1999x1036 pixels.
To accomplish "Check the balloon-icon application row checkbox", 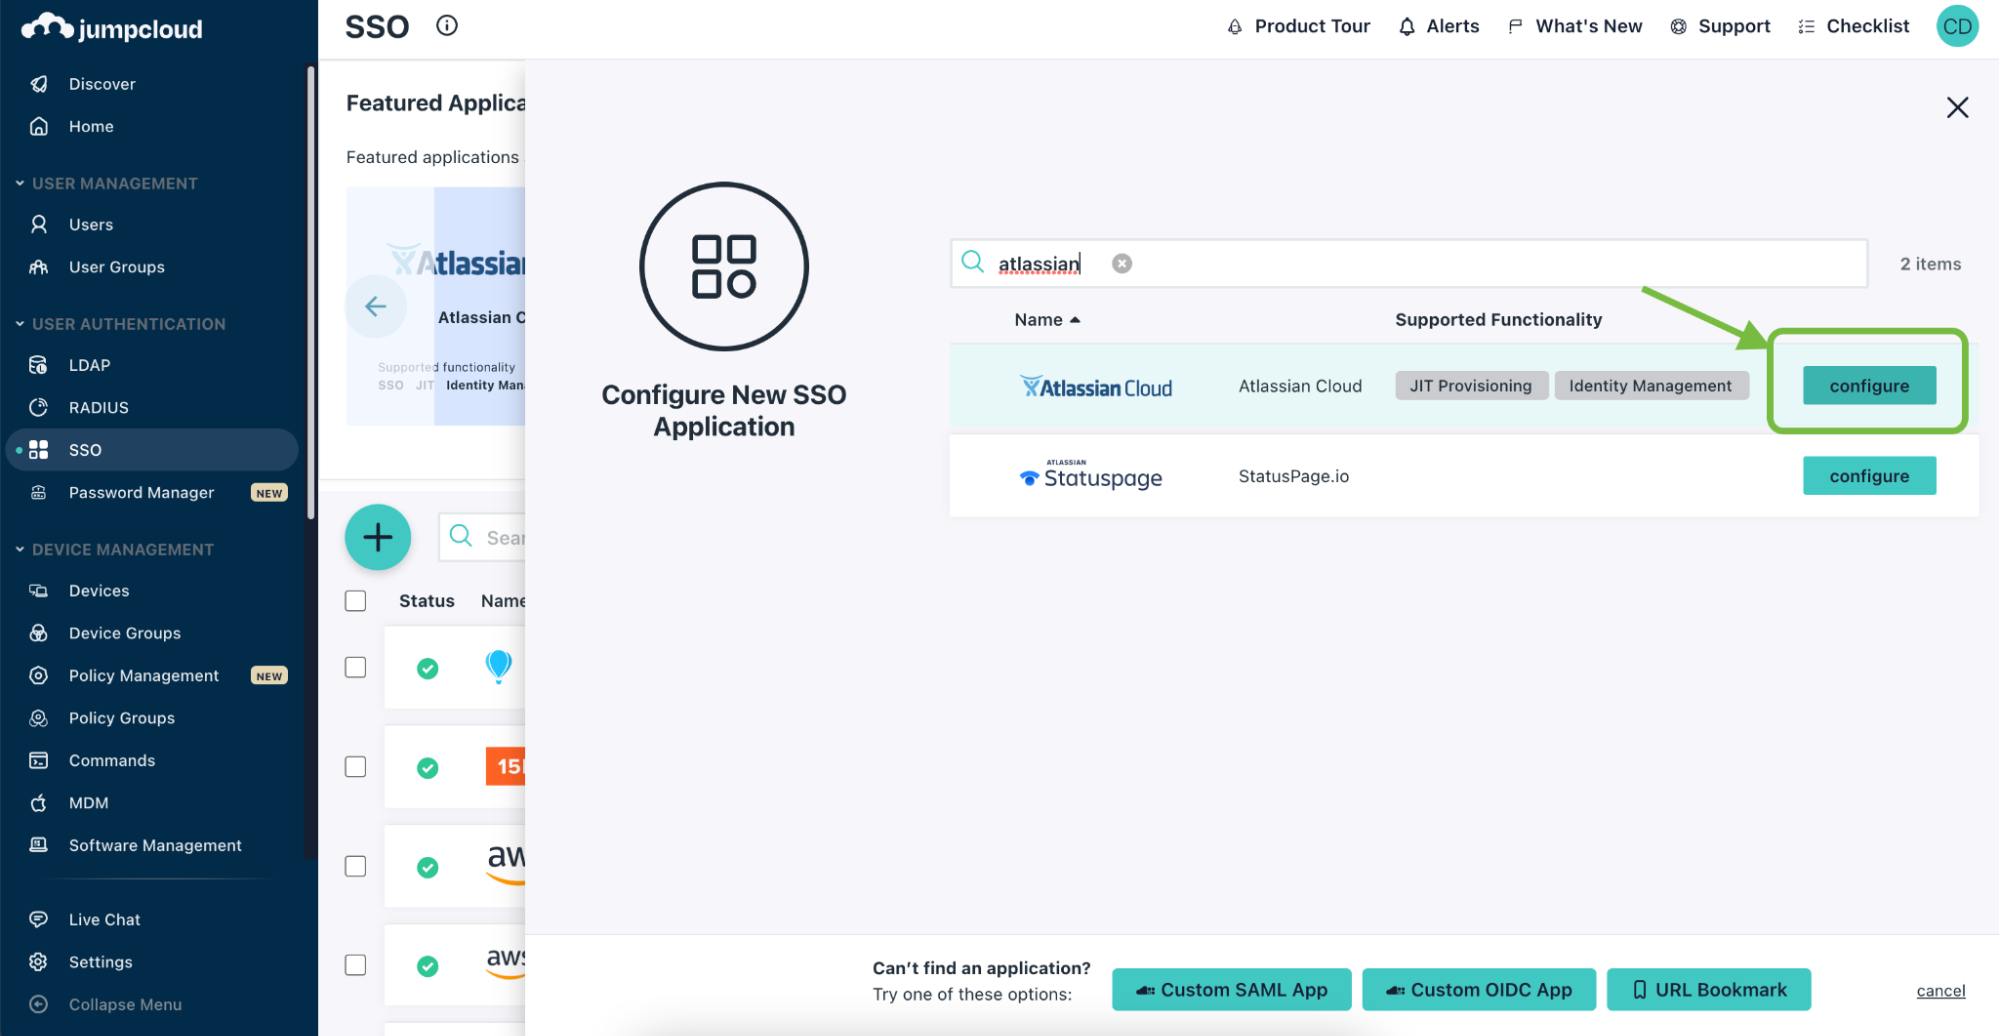I will click(355, 667).
